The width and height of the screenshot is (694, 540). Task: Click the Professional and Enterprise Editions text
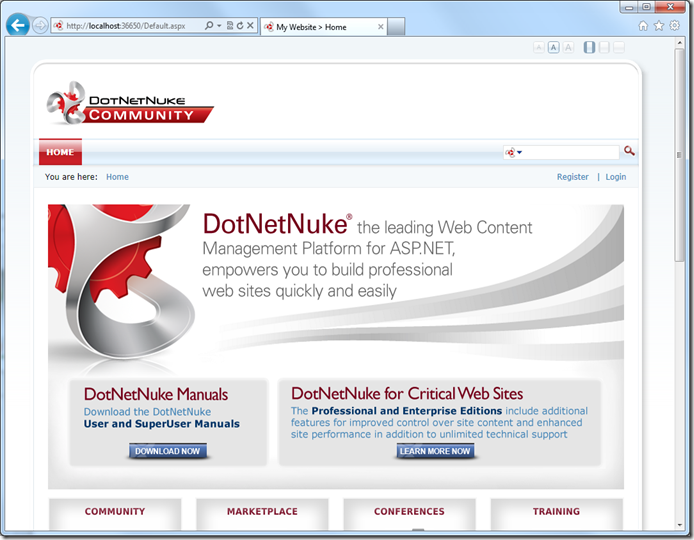click(407, 411)
